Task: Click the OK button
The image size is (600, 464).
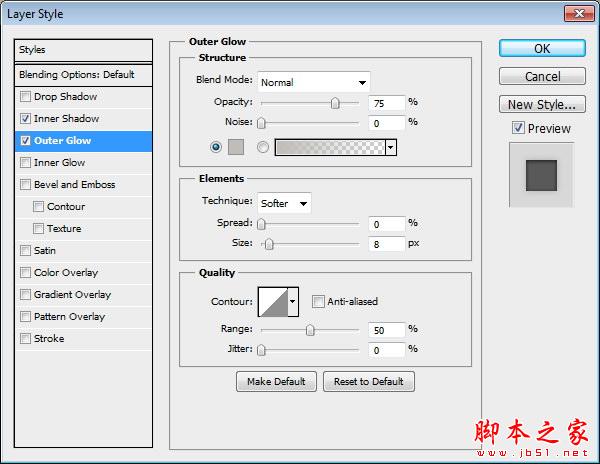Action: 542,49
